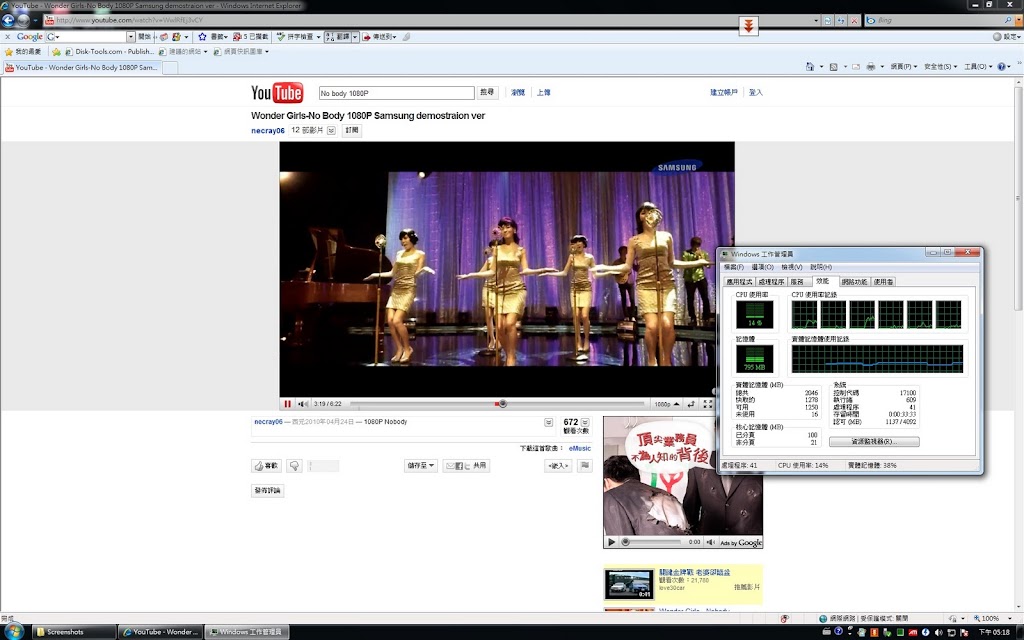
Task: Open the 1080p video quality menu
Action: tap(667, 404)
